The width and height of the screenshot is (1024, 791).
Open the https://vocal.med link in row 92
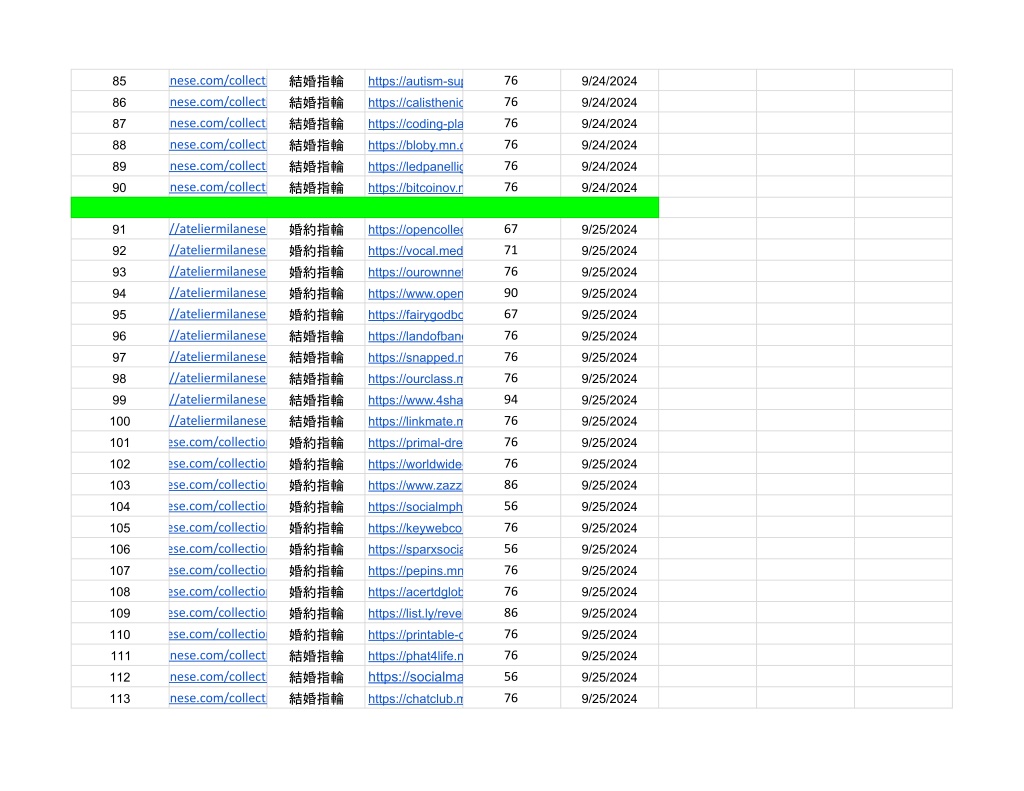[415, 251]
